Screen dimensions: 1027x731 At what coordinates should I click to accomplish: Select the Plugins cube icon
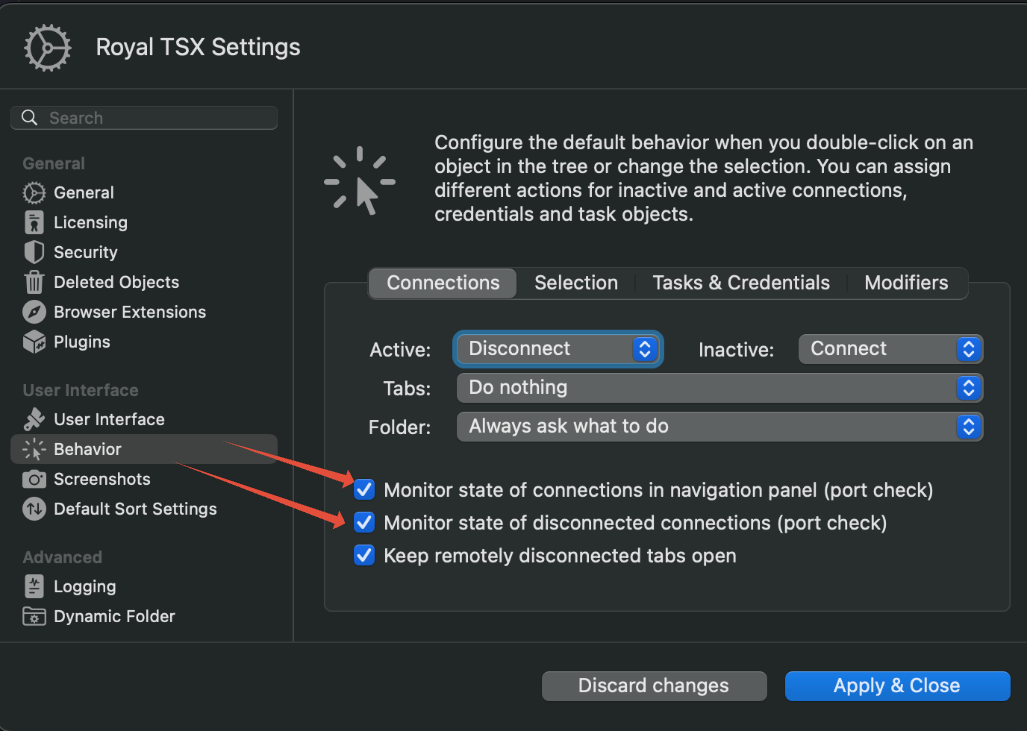tap(34, 342)
